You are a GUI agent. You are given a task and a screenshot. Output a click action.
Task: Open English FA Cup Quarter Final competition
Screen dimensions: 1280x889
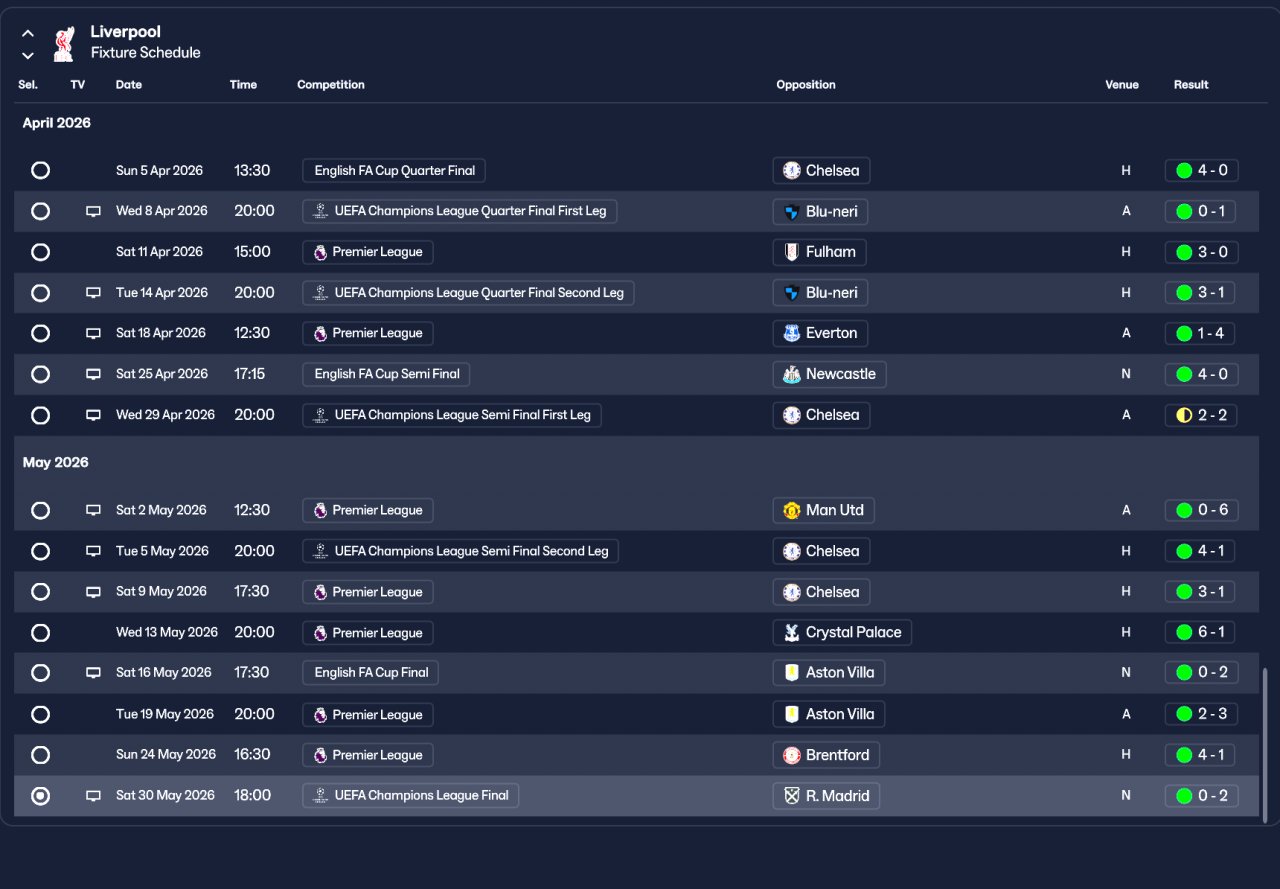coord(394,171)
